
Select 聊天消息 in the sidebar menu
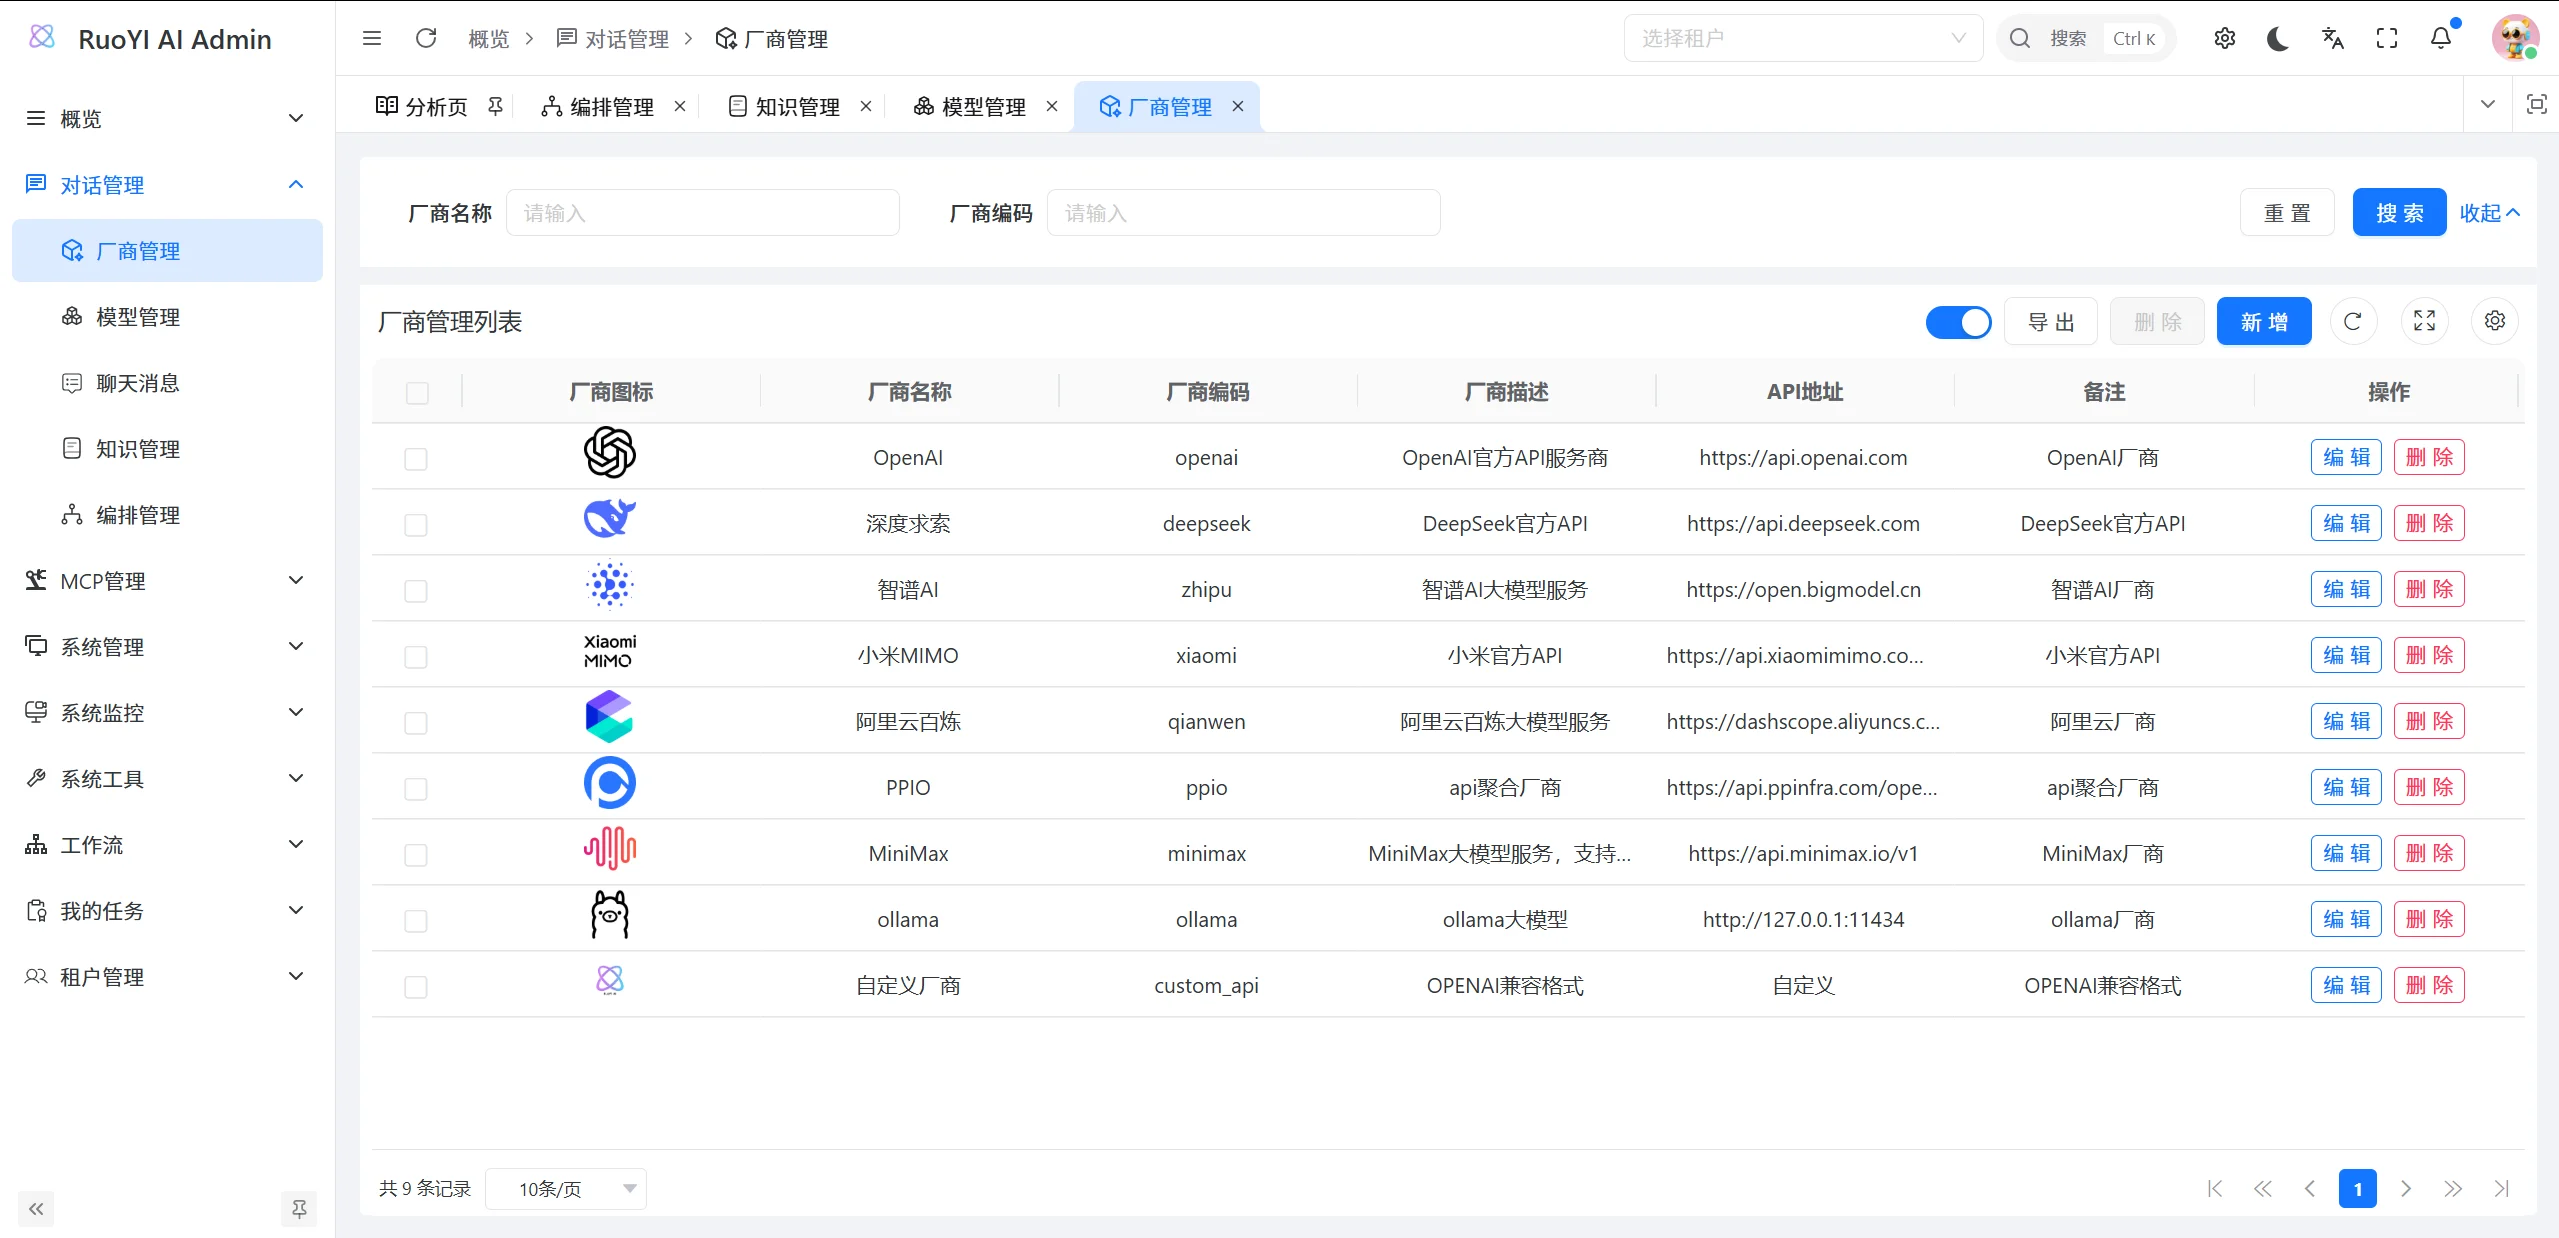pyautogui.click(x=138, y=382)
